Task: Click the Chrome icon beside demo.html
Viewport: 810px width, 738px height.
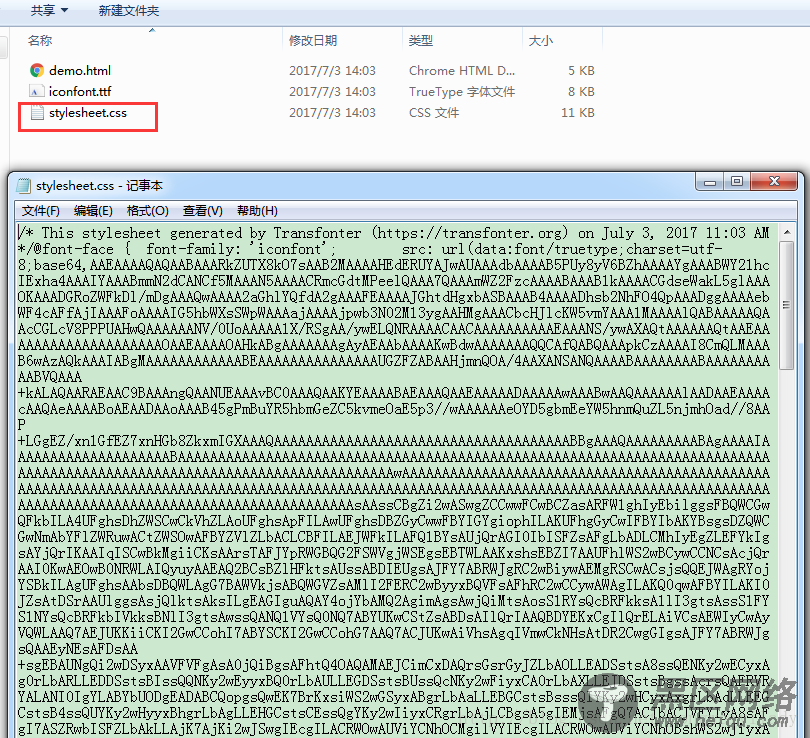Action: 37,70
